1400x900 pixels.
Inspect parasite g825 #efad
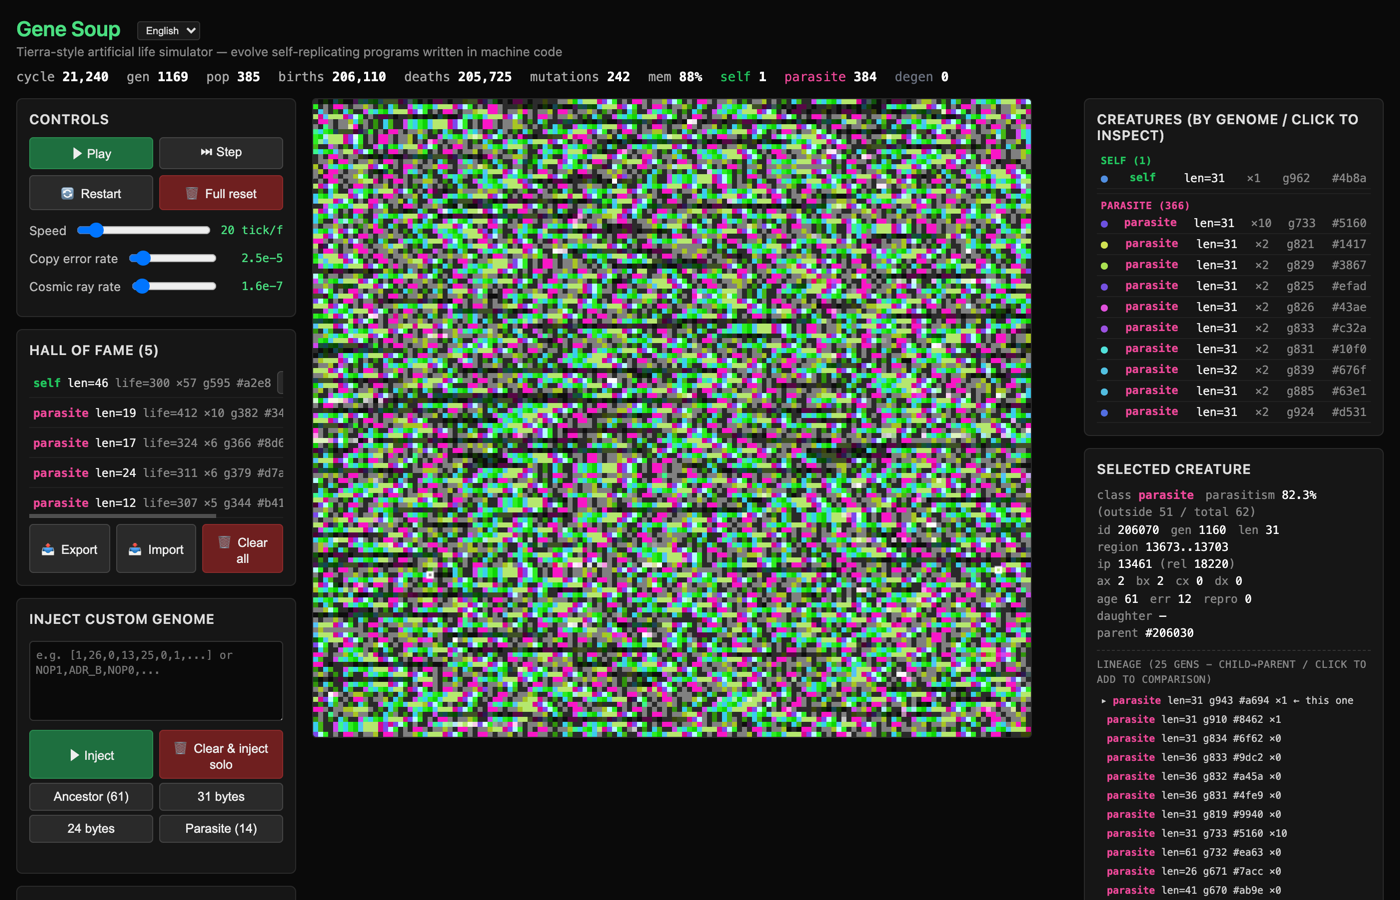[x=1233, y=286]
